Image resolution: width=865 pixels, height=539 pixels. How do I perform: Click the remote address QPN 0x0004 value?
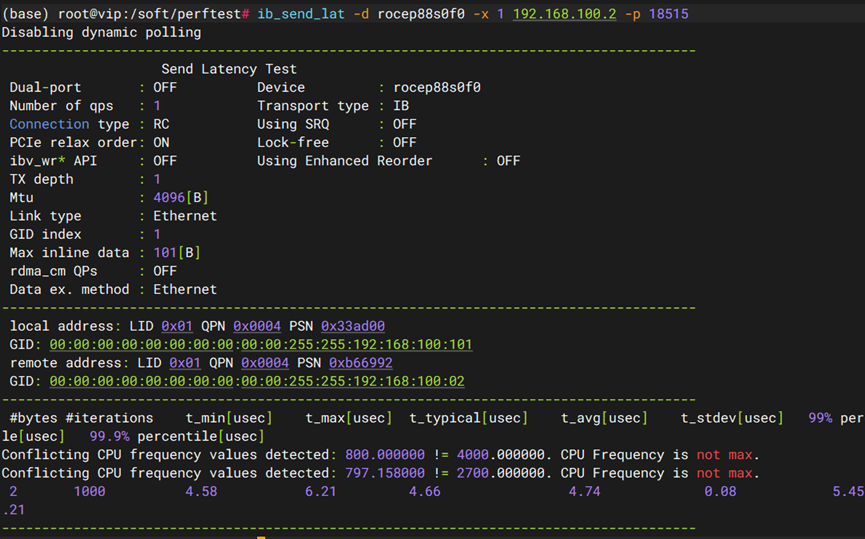tap(264, 363)
